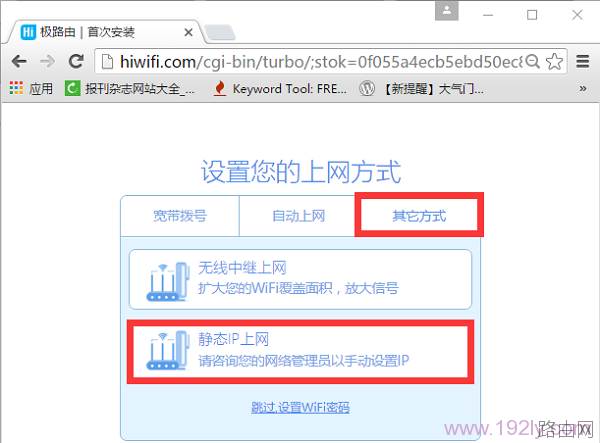Click the router icon beside 无线中继上网

point(168,281)
